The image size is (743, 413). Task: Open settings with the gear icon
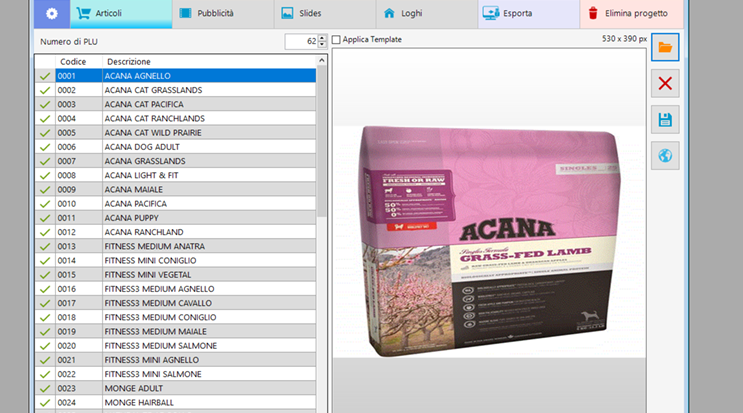[52, 13]
